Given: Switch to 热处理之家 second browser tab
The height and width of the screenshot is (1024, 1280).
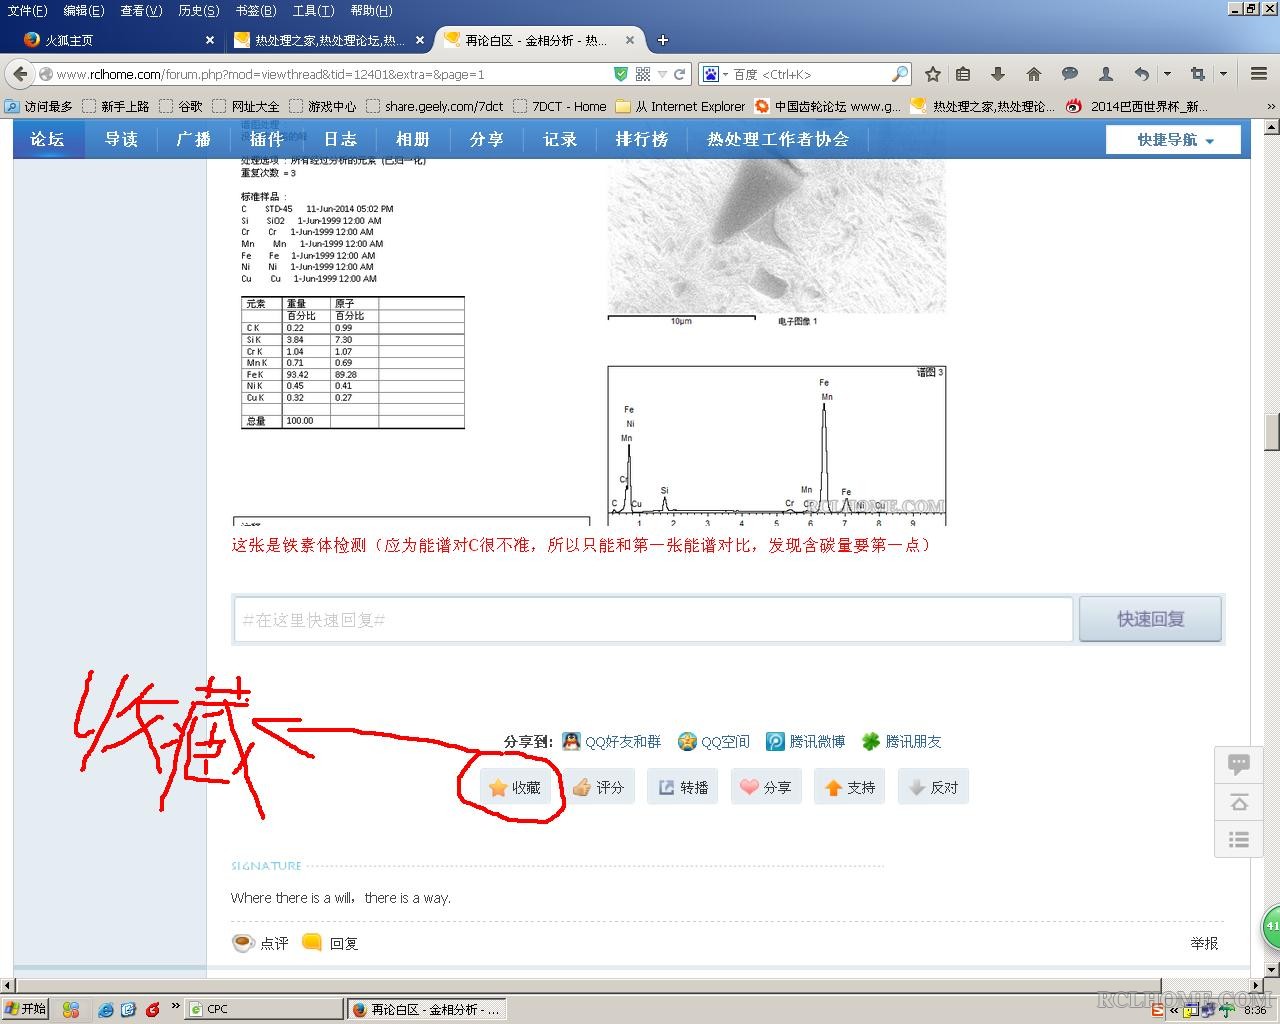Looking at the screenshot, I should tap(327, 40).
